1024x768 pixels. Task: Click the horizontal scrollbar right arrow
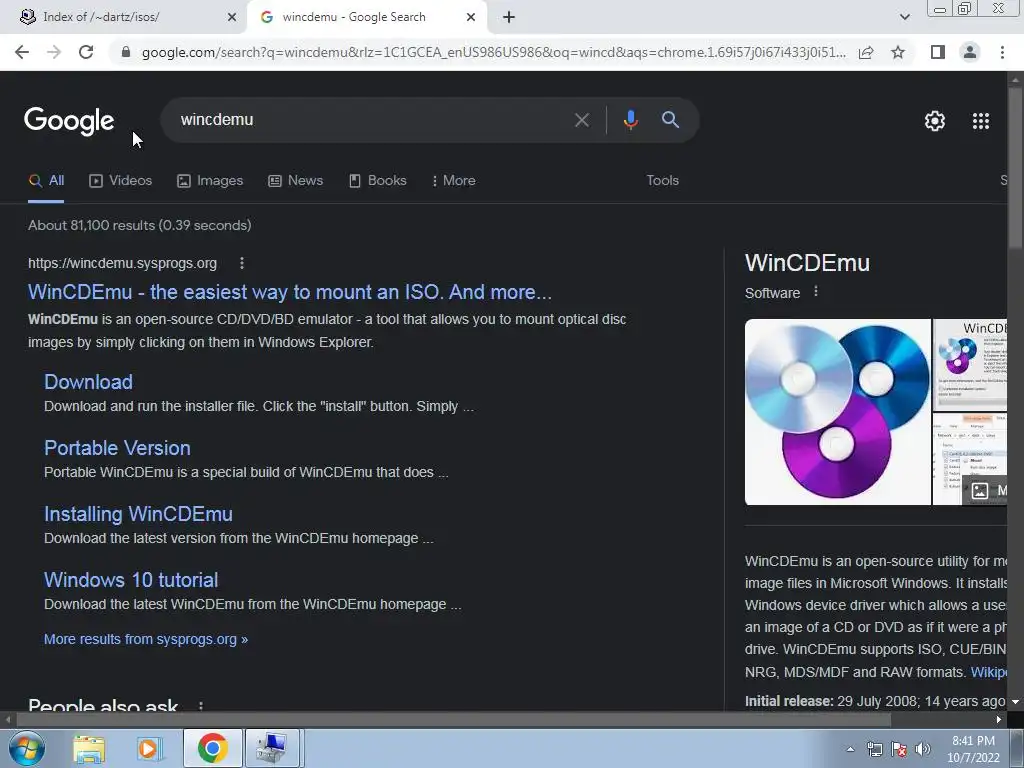[999, 720]
